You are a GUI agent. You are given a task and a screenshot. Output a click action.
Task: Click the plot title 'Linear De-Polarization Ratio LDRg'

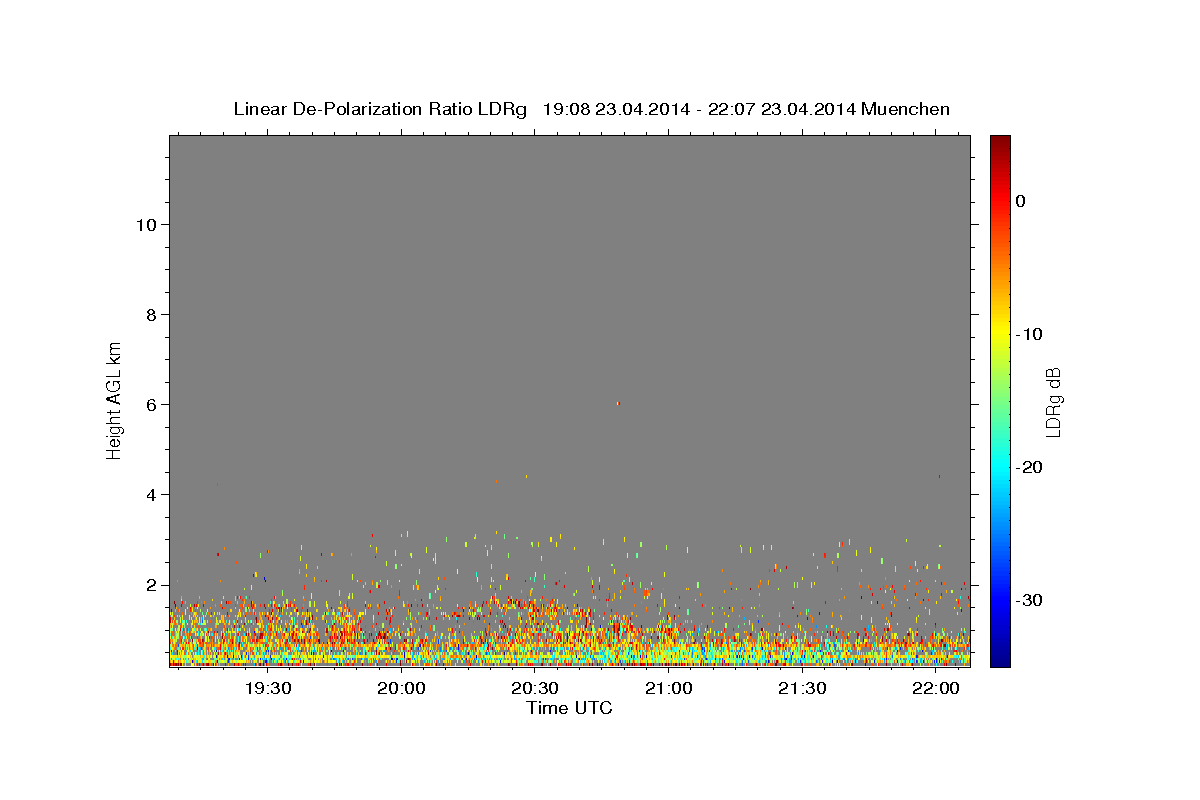380,109
